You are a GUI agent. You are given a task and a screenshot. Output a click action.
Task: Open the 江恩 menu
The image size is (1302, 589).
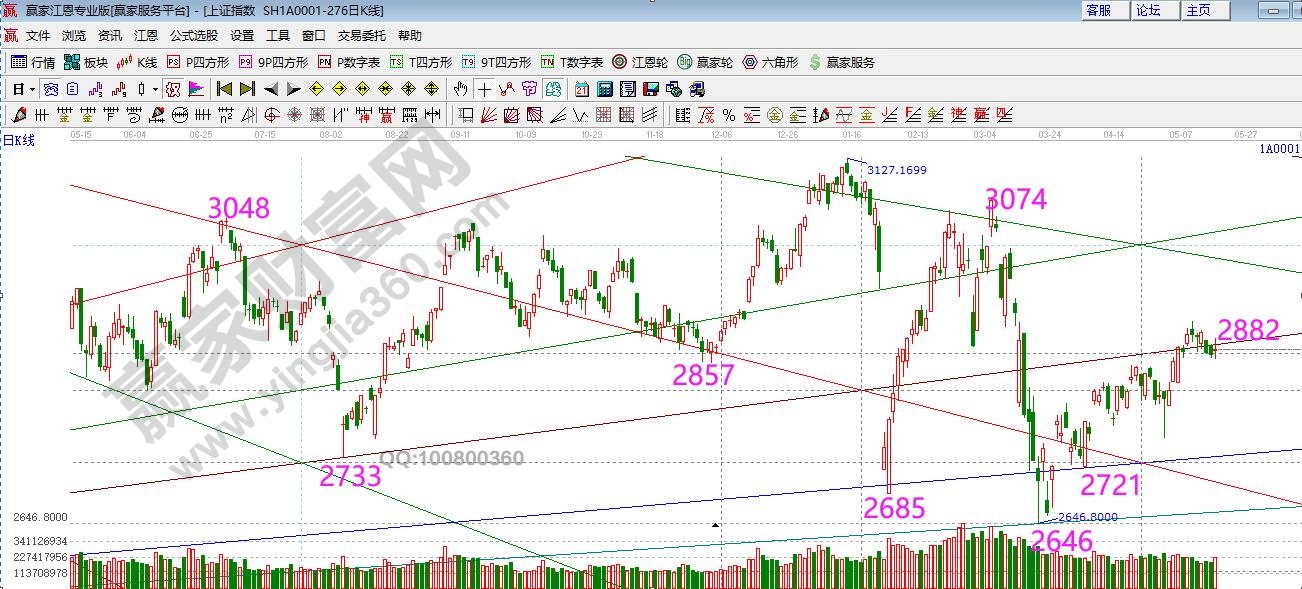click(146, 35)
